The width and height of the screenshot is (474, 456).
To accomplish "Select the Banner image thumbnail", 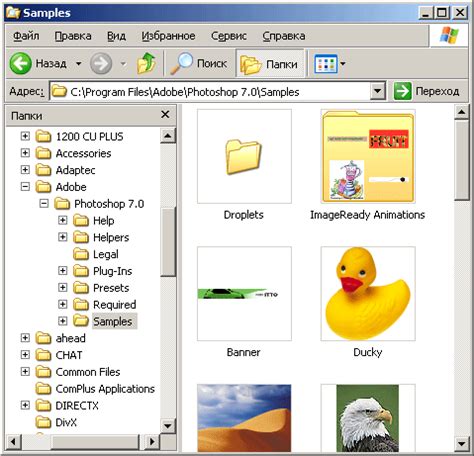I will click(x=244, y=294).
